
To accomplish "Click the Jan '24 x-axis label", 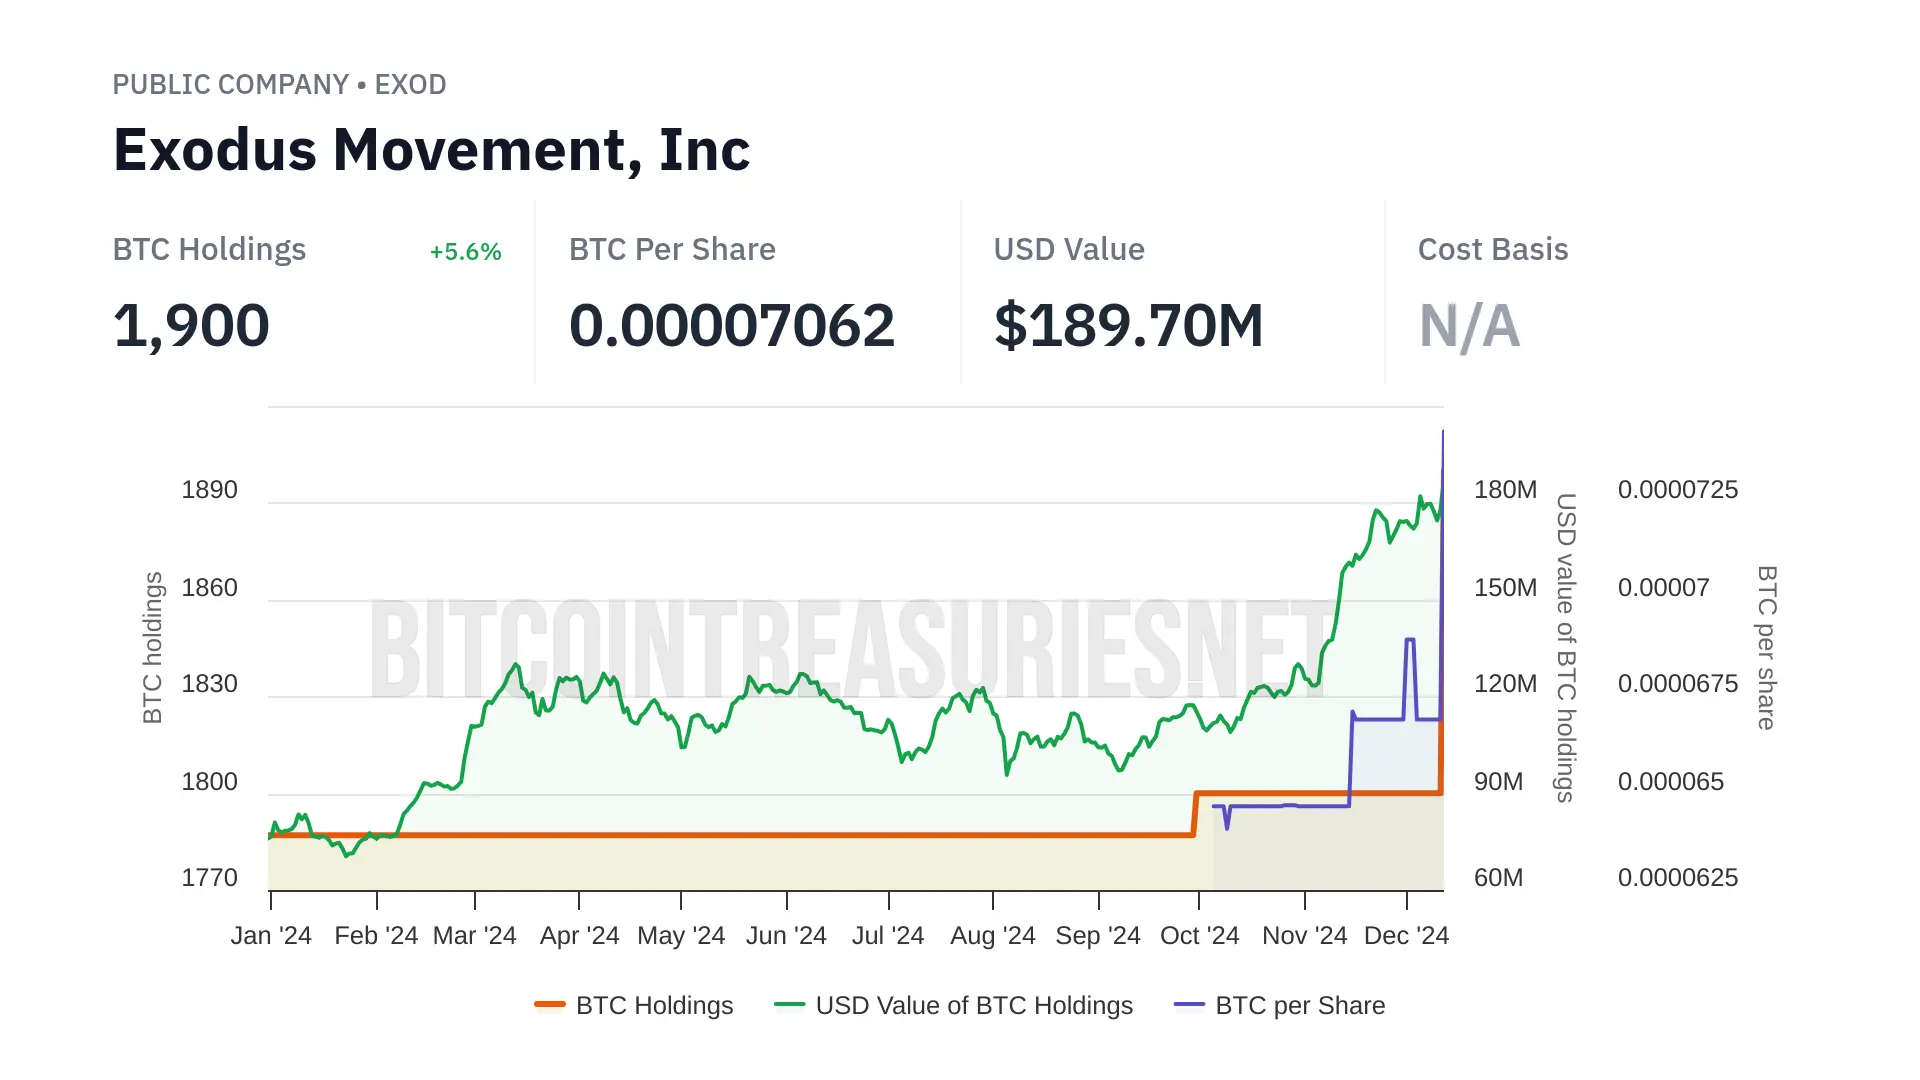I will [x=271, y=936].
